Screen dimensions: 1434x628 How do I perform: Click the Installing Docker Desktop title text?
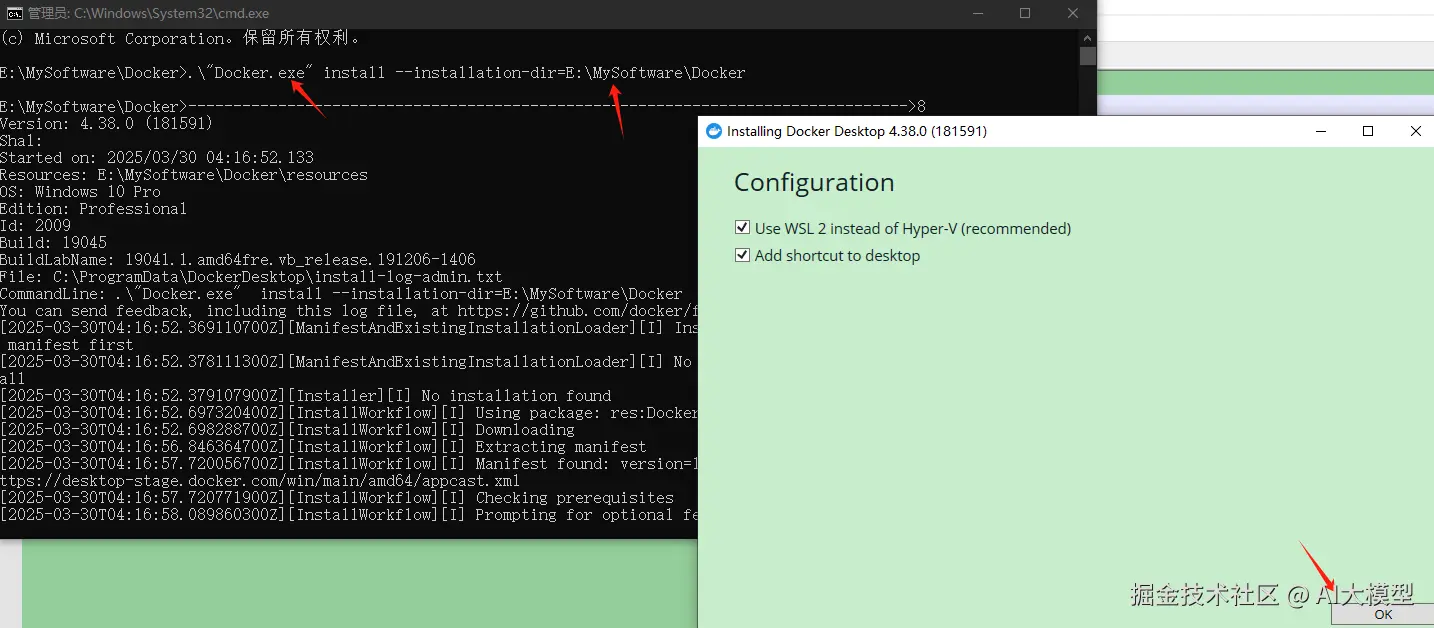[857, 131]
